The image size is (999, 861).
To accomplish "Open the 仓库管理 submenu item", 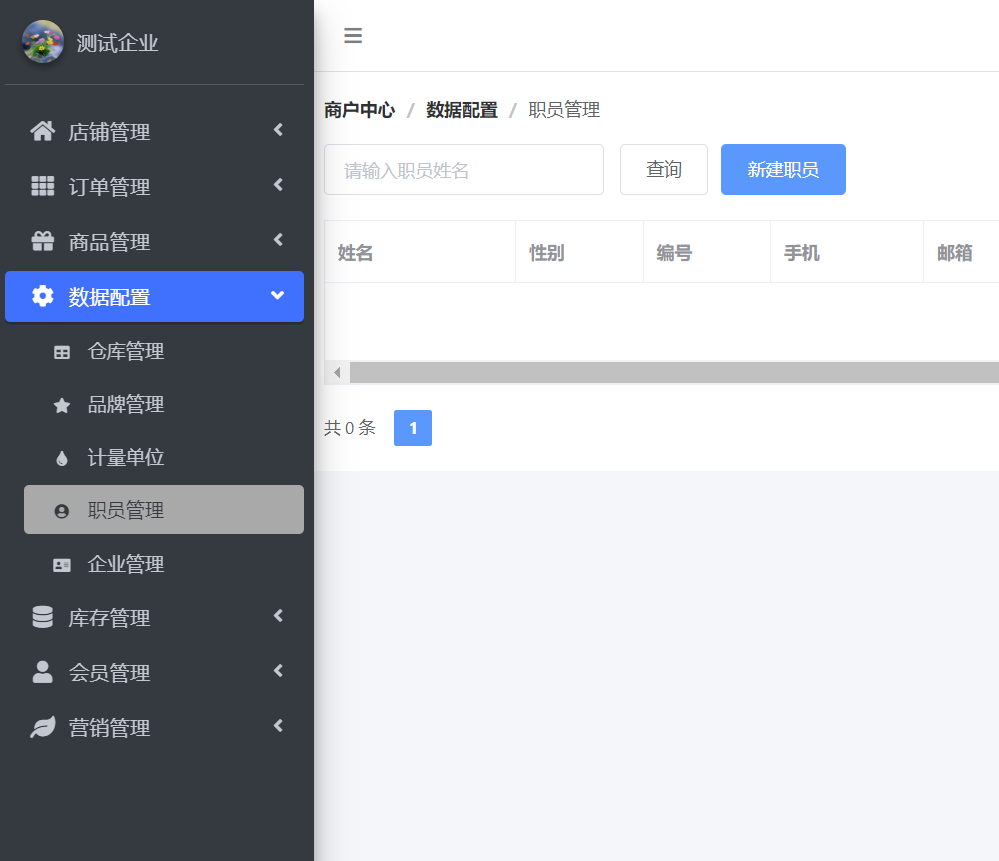I will click(126, 351).
